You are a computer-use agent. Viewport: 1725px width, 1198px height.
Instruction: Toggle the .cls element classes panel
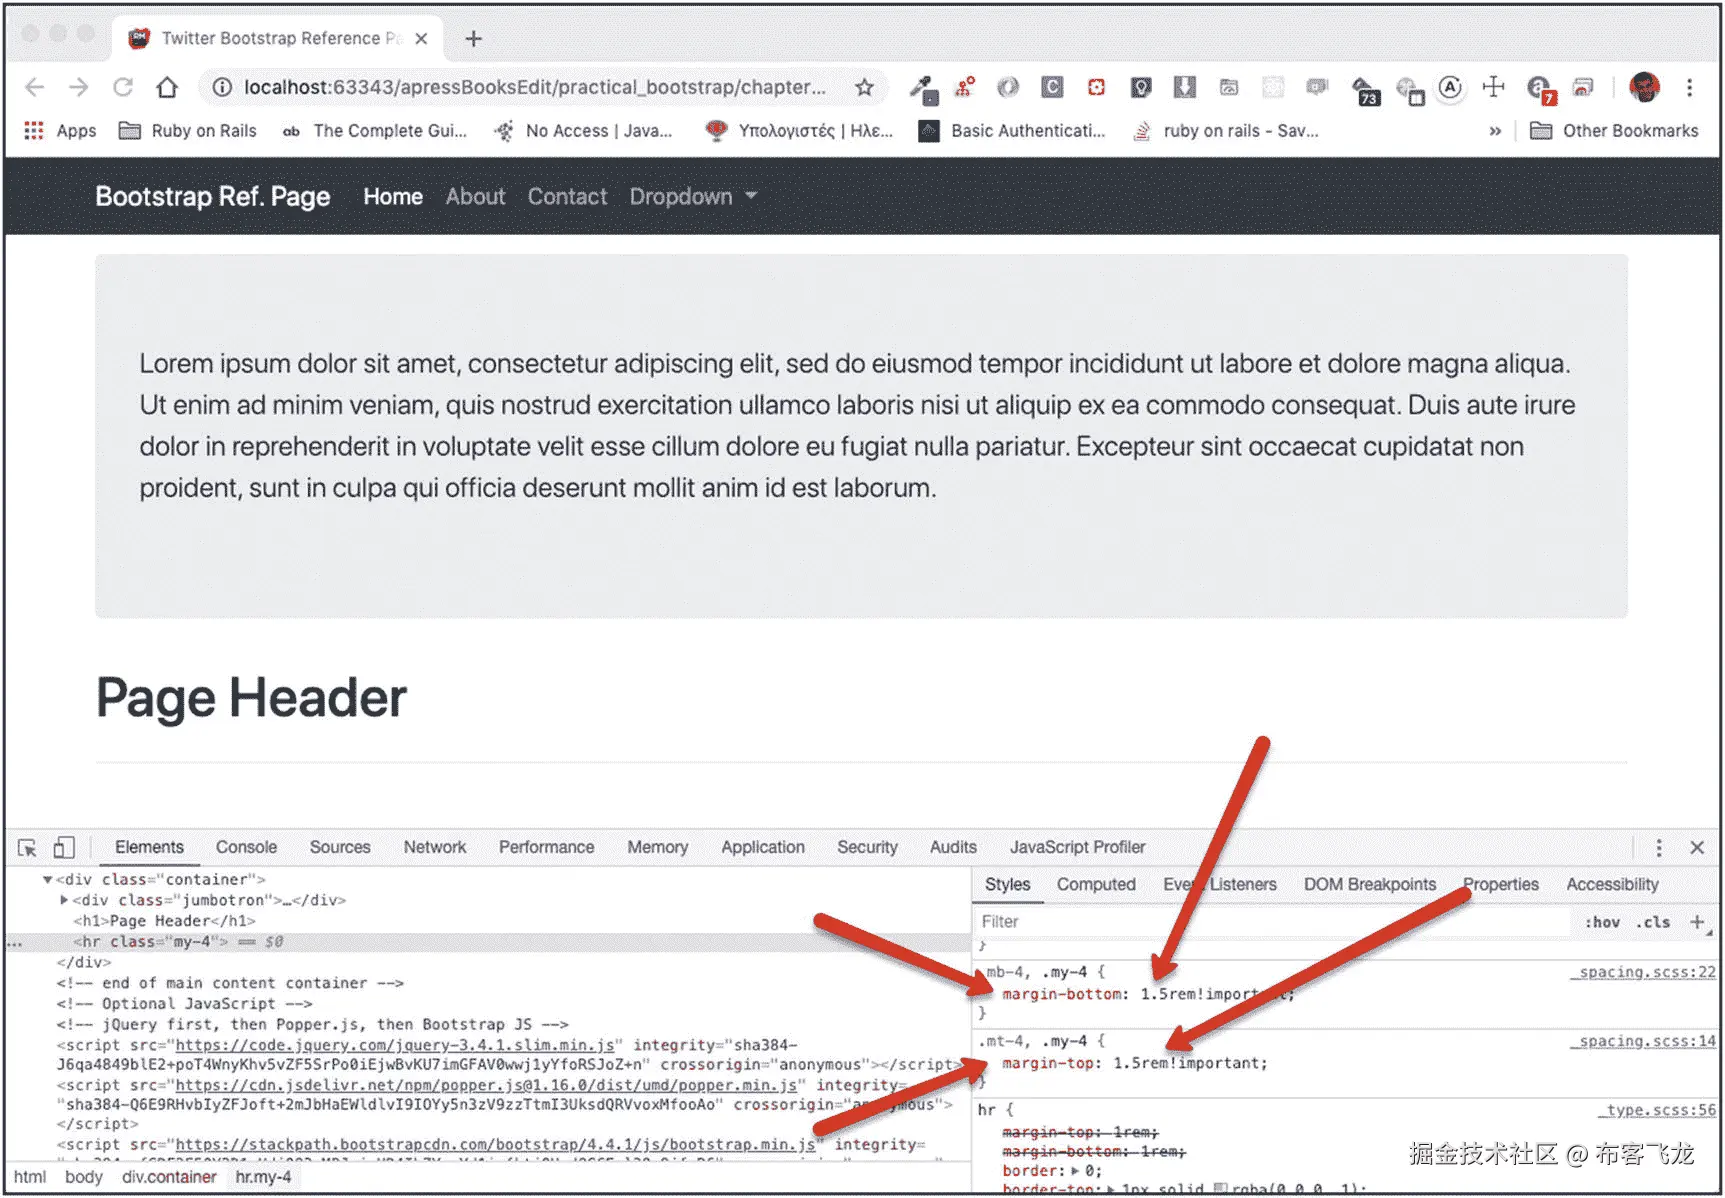[x=1653, y=922]
